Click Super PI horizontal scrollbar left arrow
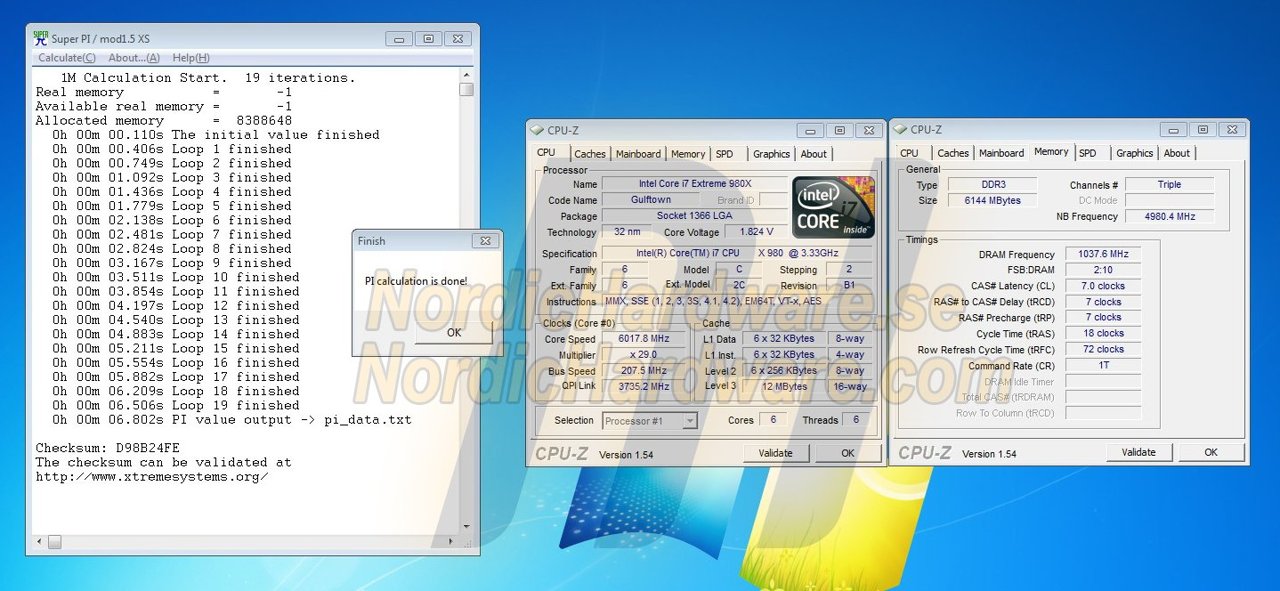This screenshot has width=1280, height=591. 39,541
